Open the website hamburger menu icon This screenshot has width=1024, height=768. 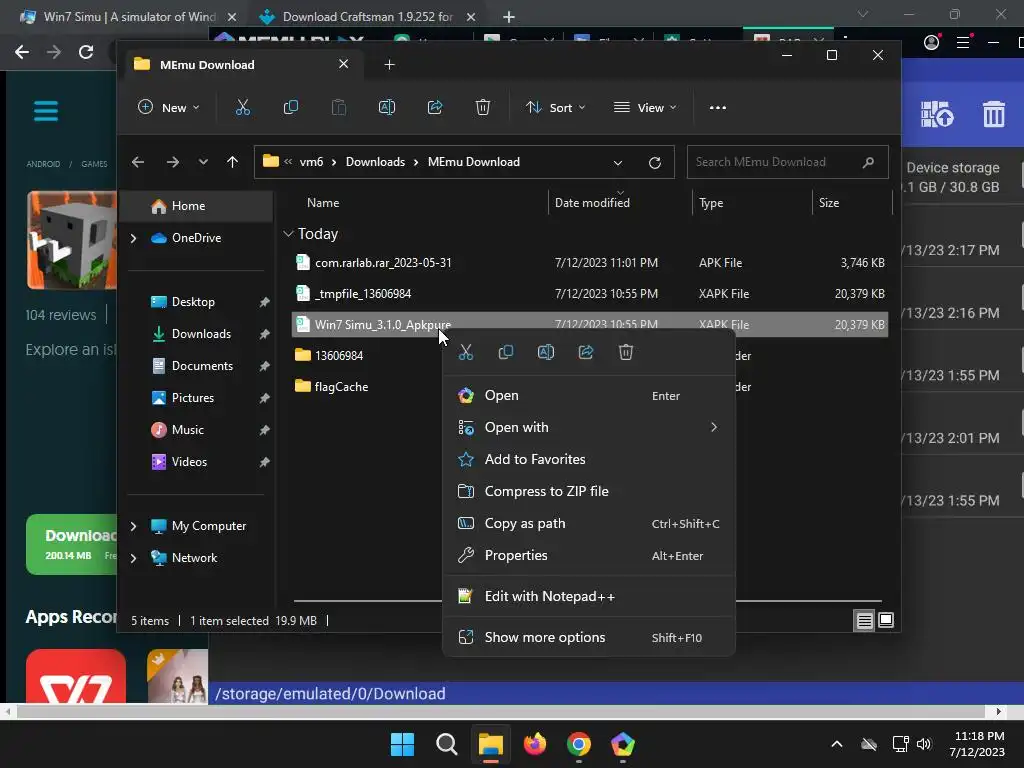(x=46, y=111)
